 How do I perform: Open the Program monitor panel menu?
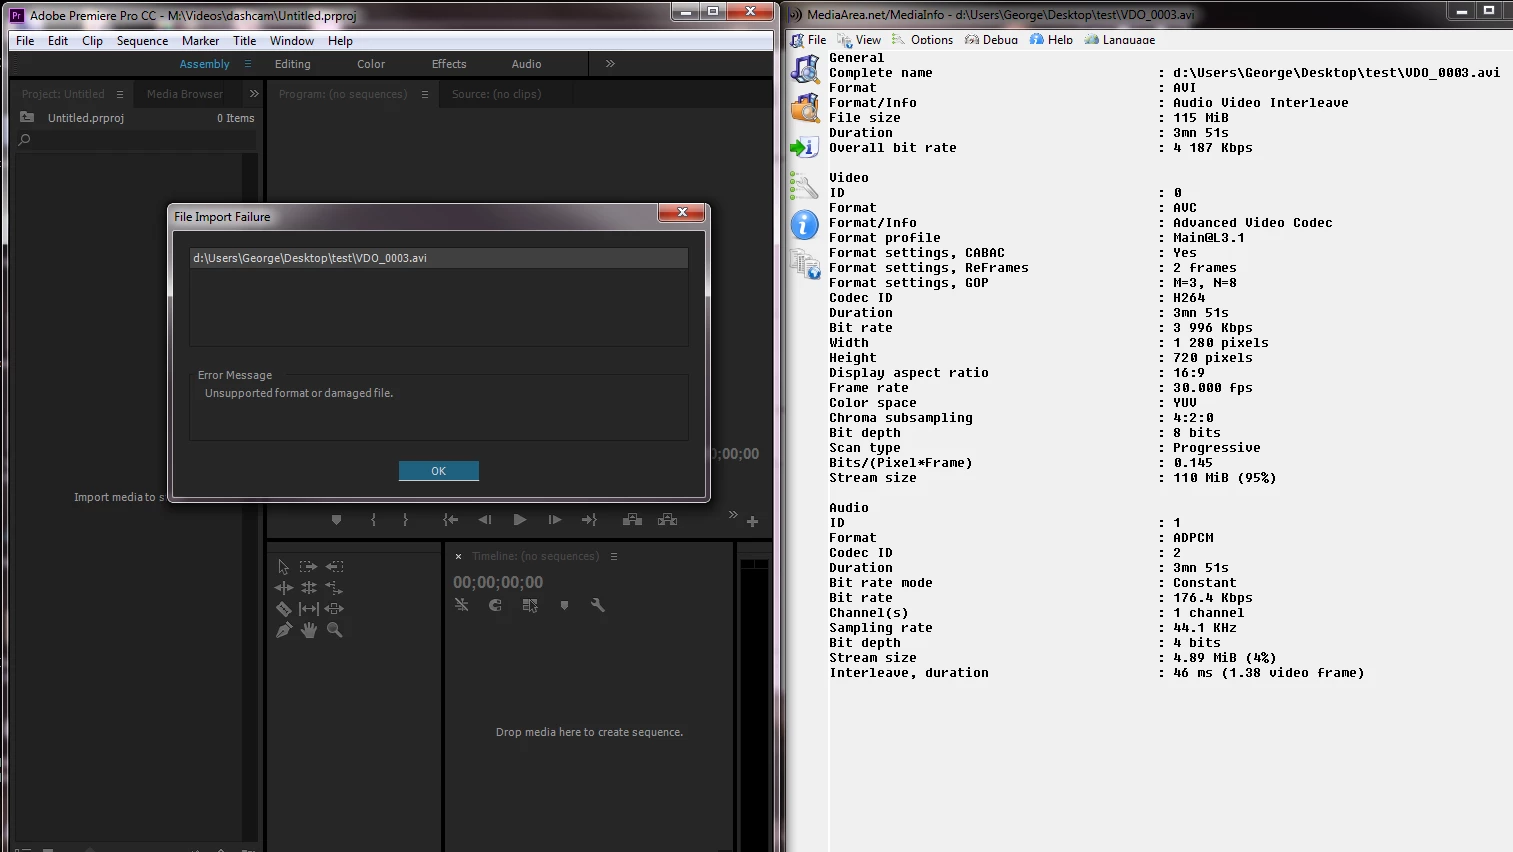(x=425, y=94)
